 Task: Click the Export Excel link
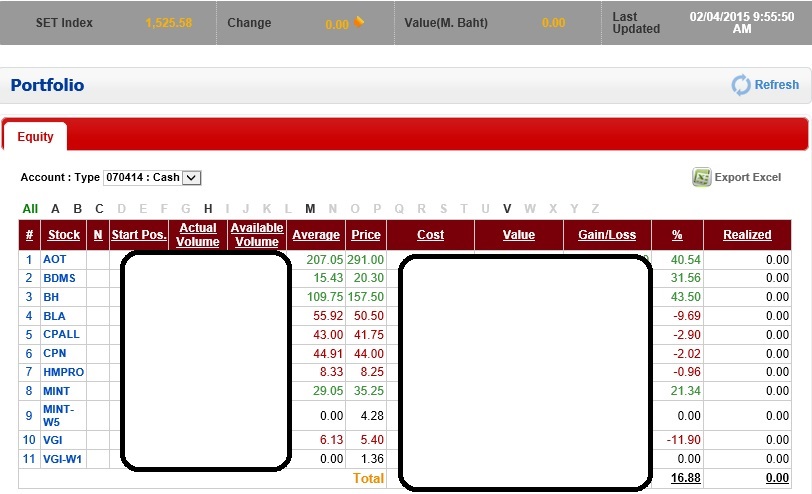point(747,177)
